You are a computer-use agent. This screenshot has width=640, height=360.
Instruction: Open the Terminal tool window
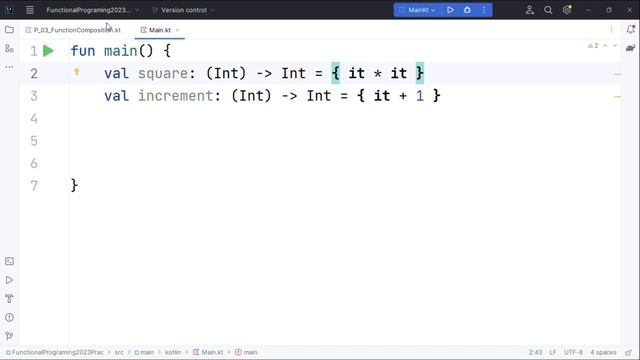click(9, 261)
